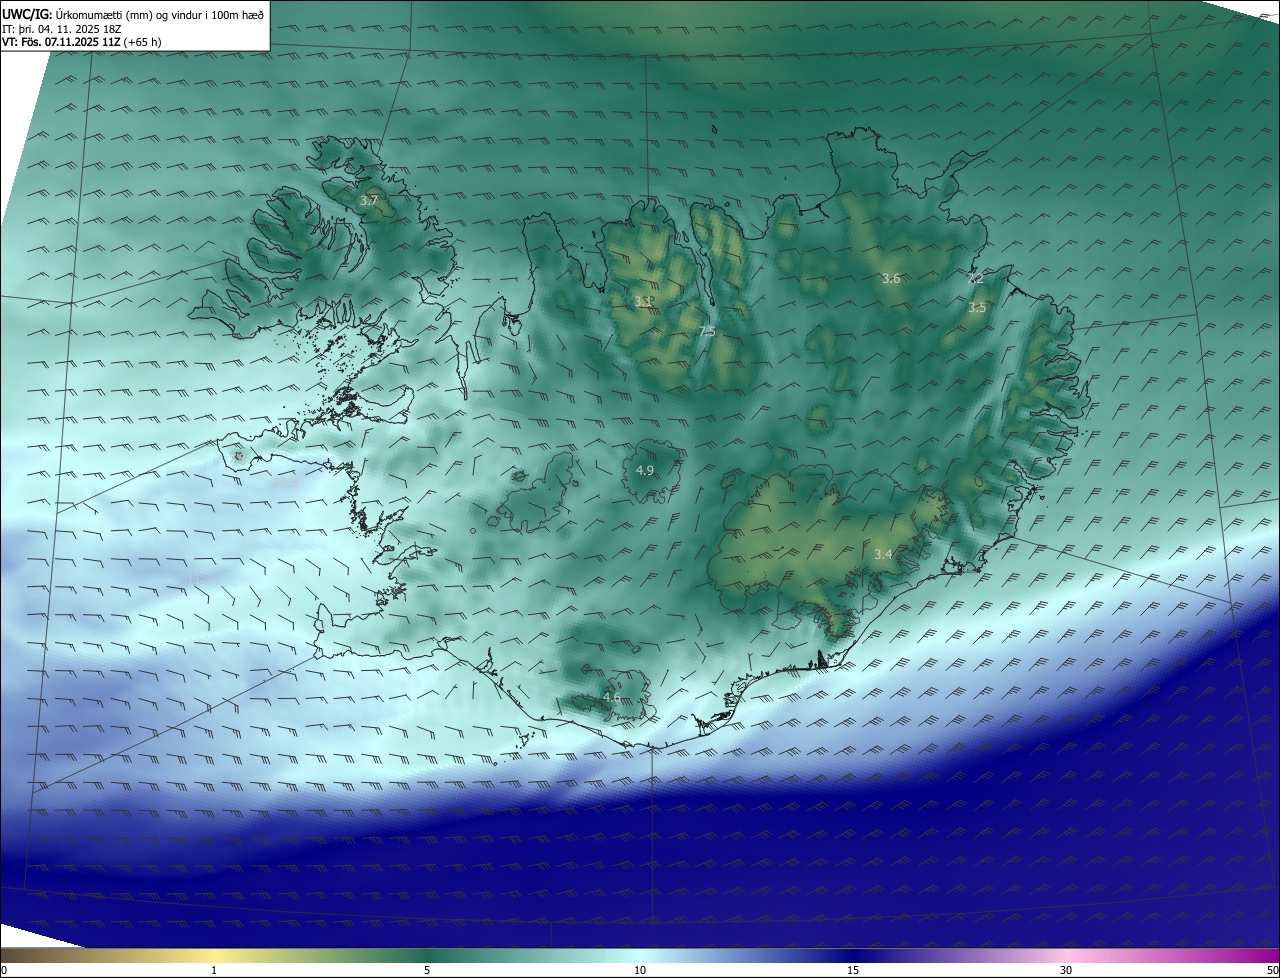This screenshot has width=1280, height=978.
Task: Select the 15 tick on the color scale
Action: click(x=853, y=970)
